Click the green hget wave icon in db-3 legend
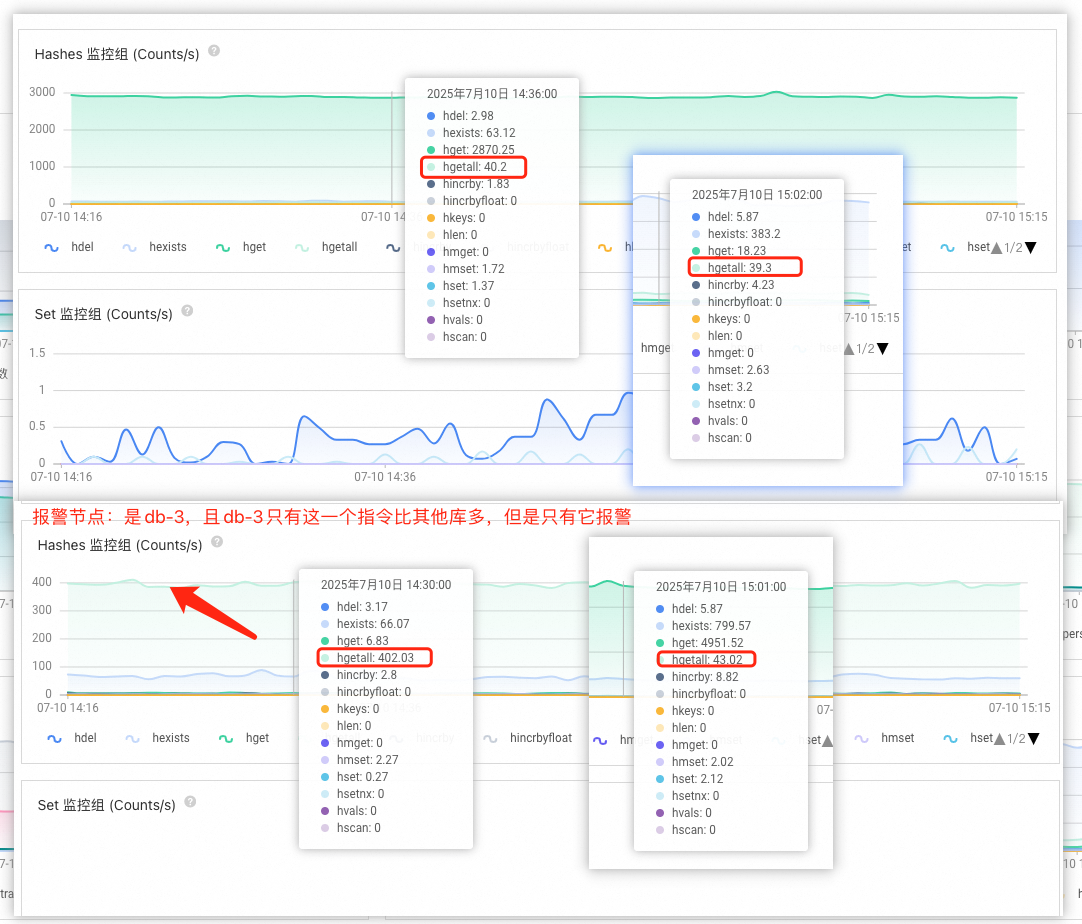 pos(226,739)
